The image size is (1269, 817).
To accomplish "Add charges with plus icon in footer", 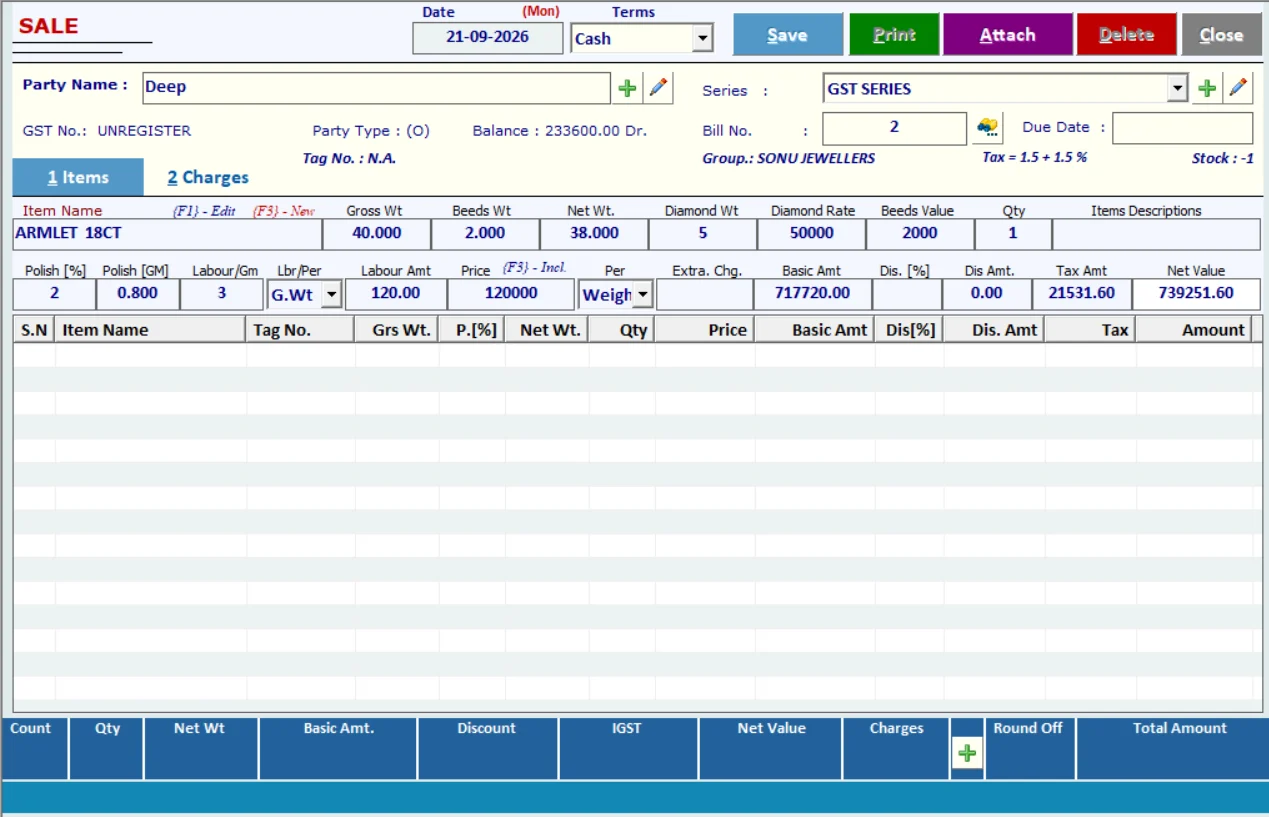I will [x=967, y=754].
